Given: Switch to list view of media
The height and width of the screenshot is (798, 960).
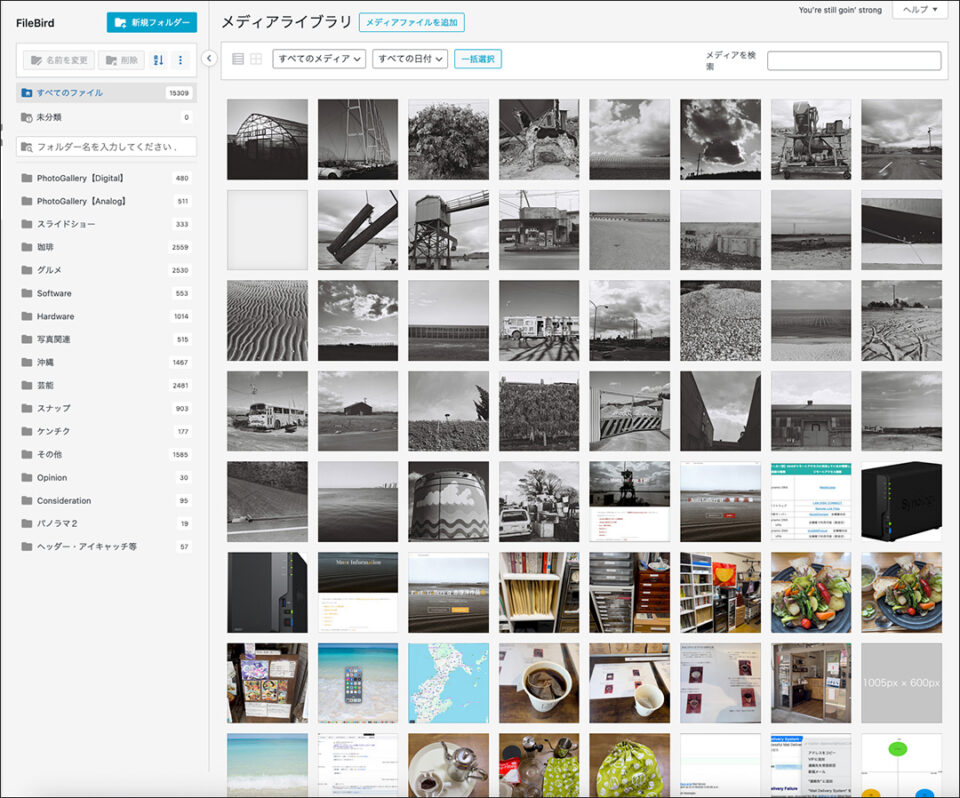Looking at the screenshot, I should (238, 59).
